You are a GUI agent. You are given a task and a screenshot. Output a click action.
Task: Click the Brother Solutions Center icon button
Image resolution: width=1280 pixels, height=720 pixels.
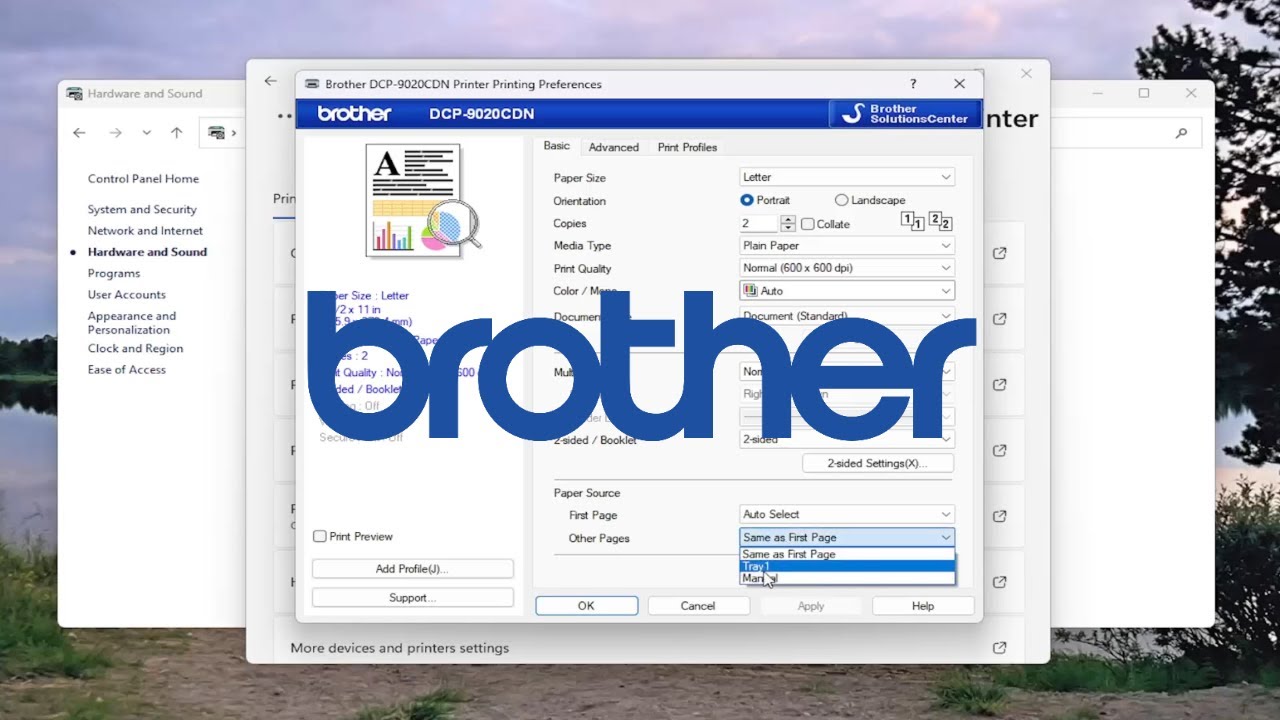905,114
